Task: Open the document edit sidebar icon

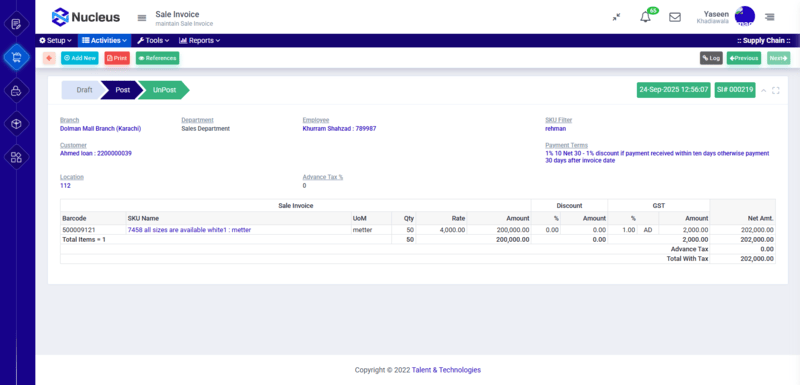Action: click(x=16, y=24)
